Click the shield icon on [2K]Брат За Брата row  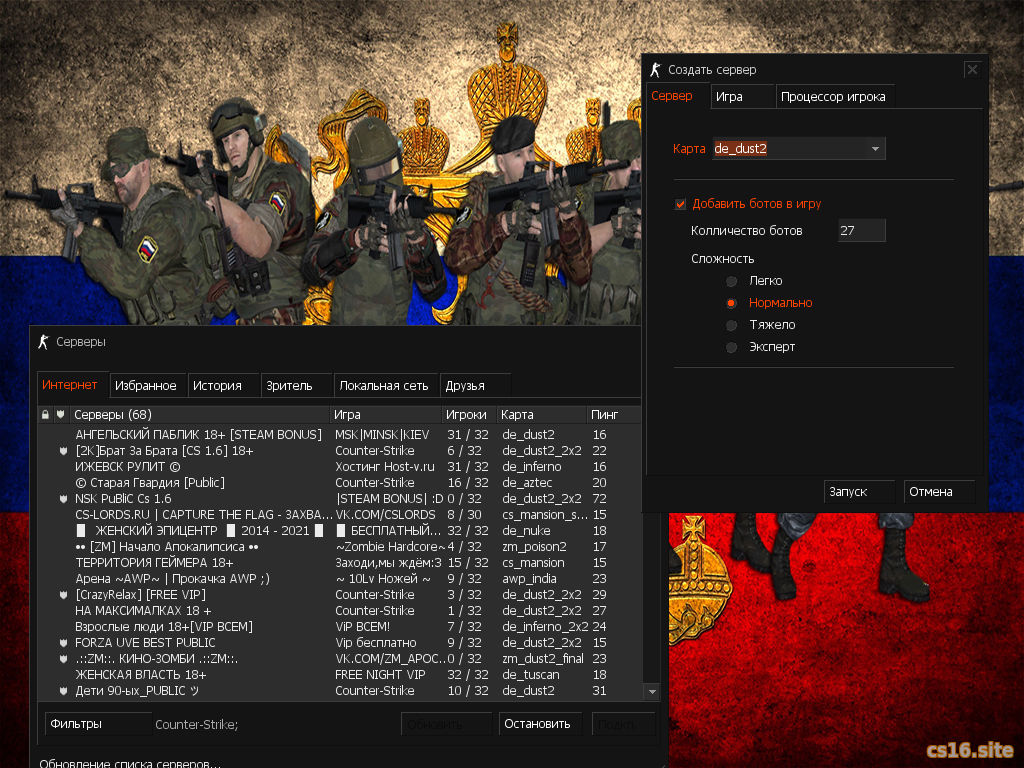tap(63, 451)
